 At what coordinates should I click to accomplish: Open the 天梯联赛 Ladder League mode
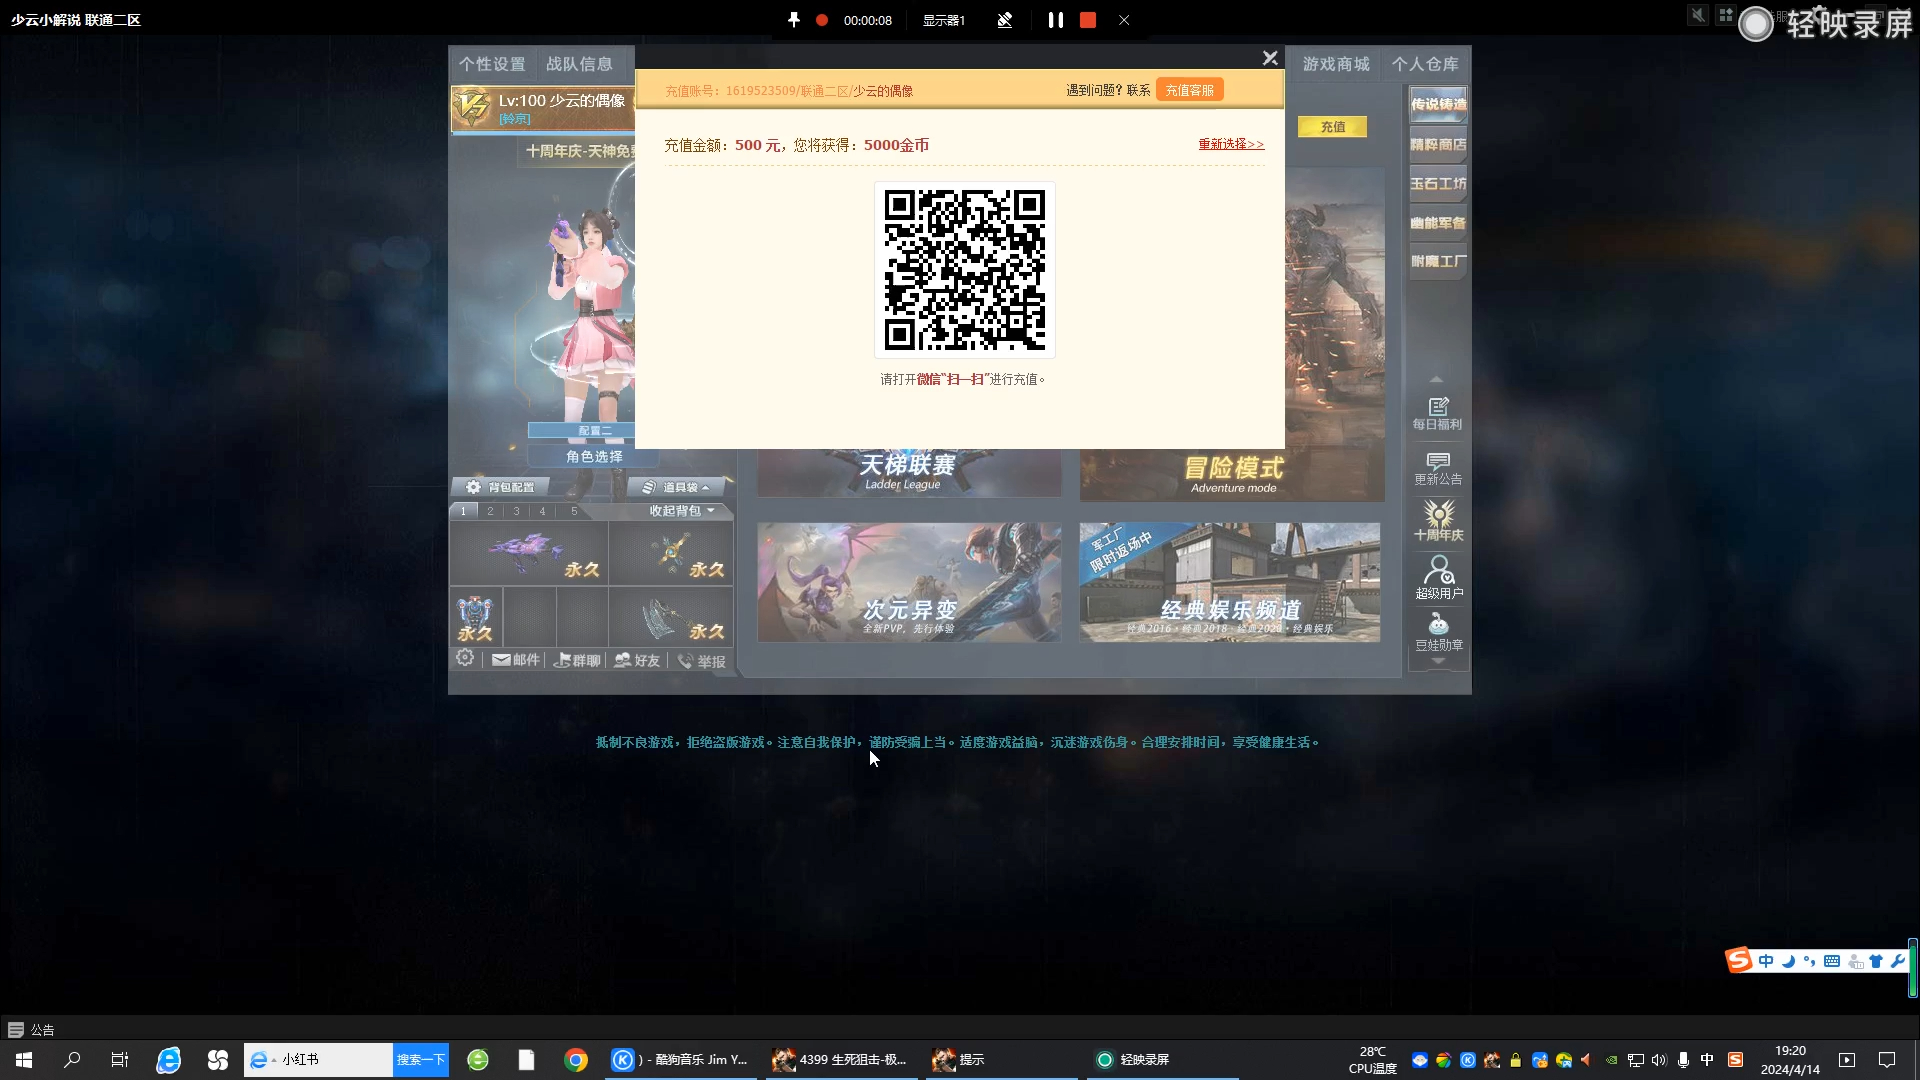pos(909,473)
